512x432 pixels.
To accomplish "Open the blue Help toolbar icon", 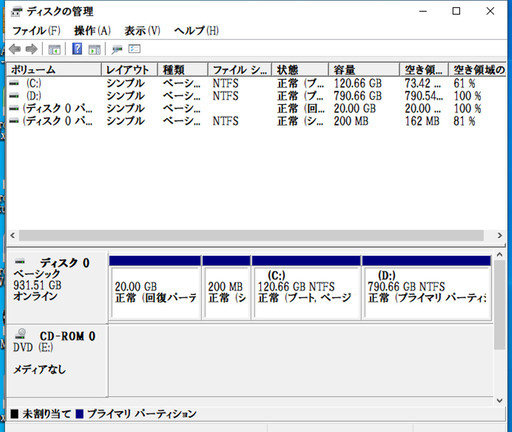I will tap(77, 49).
